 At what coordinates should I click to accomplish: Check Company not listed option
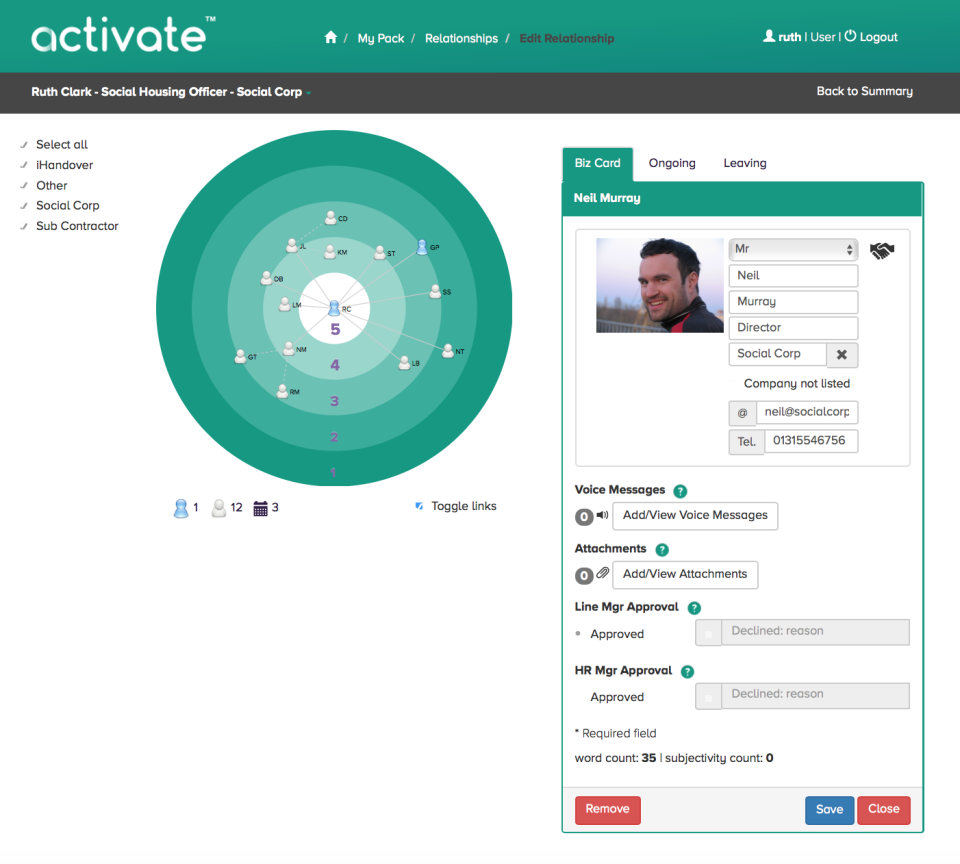click(x=734, y=383)
